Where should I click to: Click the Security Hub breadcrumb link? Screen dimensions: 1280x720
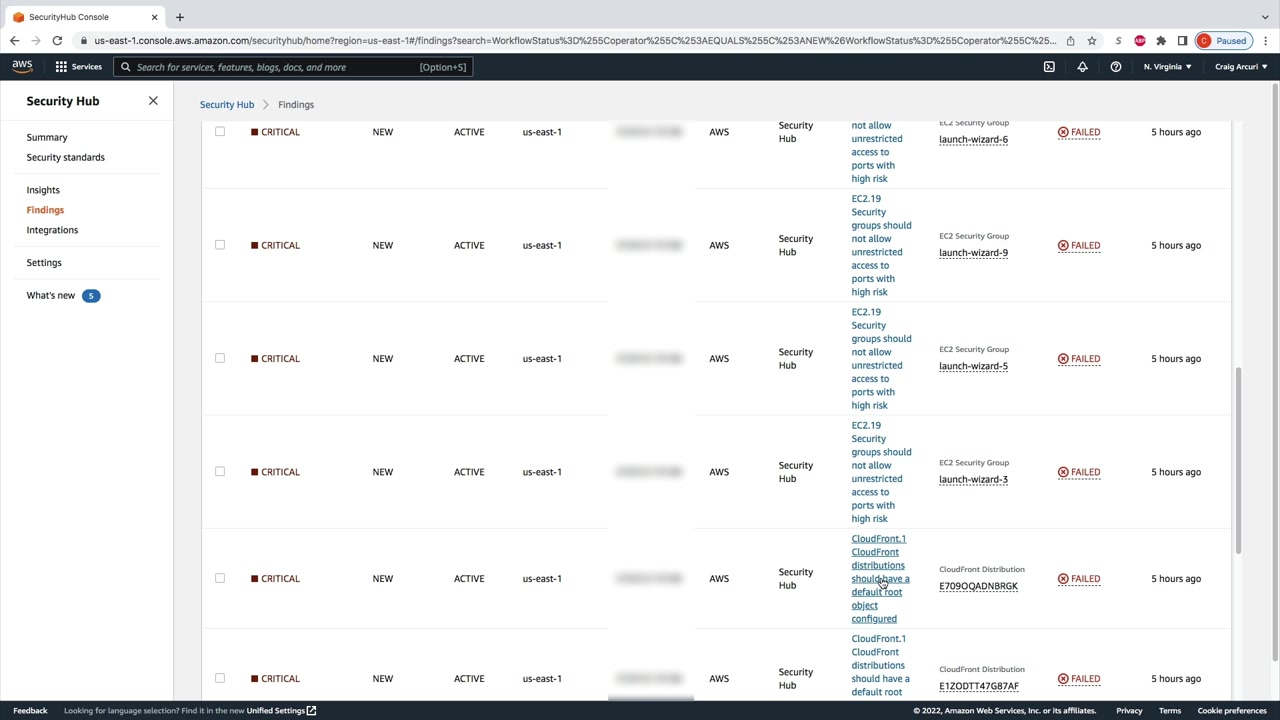click(227, 104)
